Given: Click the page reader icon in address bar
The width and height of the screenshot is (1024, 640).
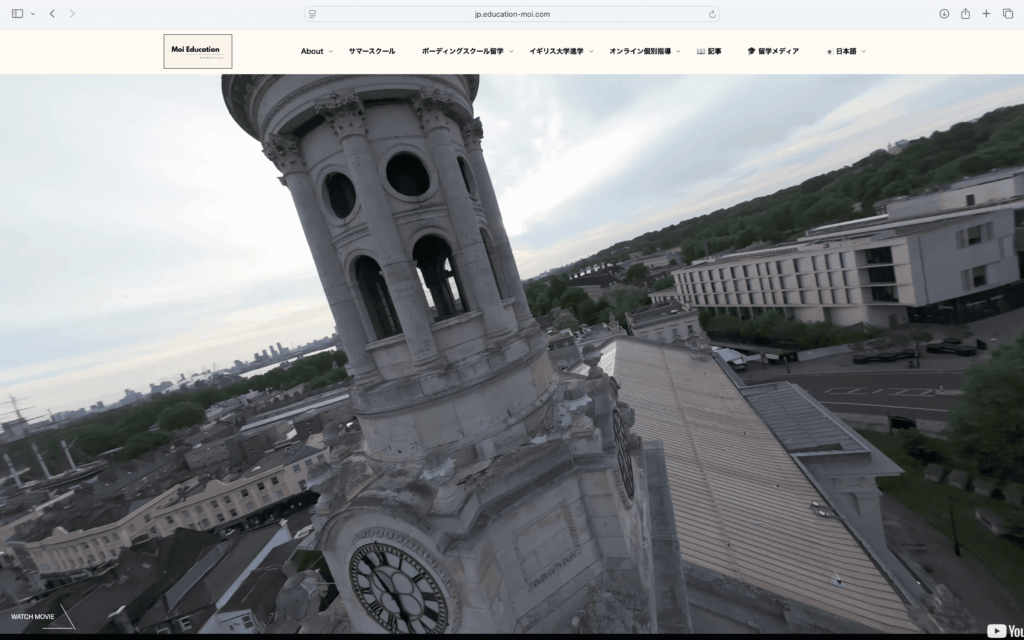Looking at the screenshot, I should point(313,14).
